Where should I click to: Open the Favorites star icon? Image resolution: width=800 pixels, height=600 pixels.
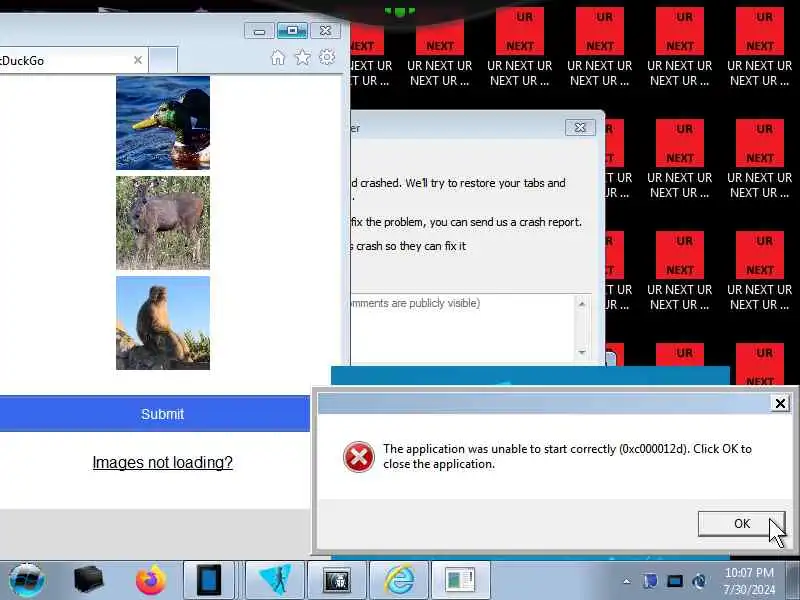pyautogui.click(x=303, y=57)
